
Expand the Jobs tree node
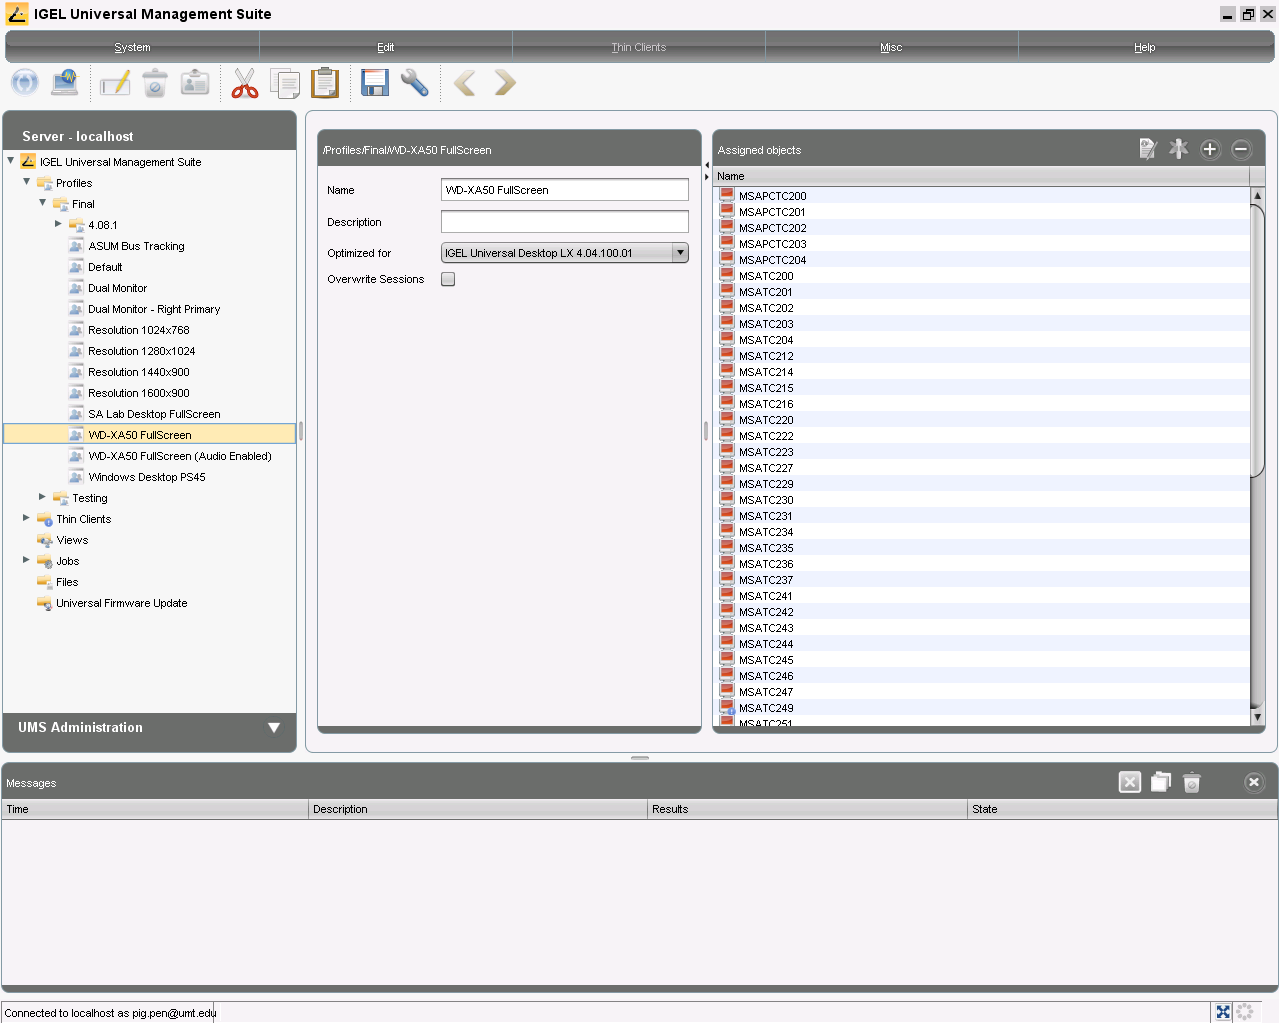[27, 560]
